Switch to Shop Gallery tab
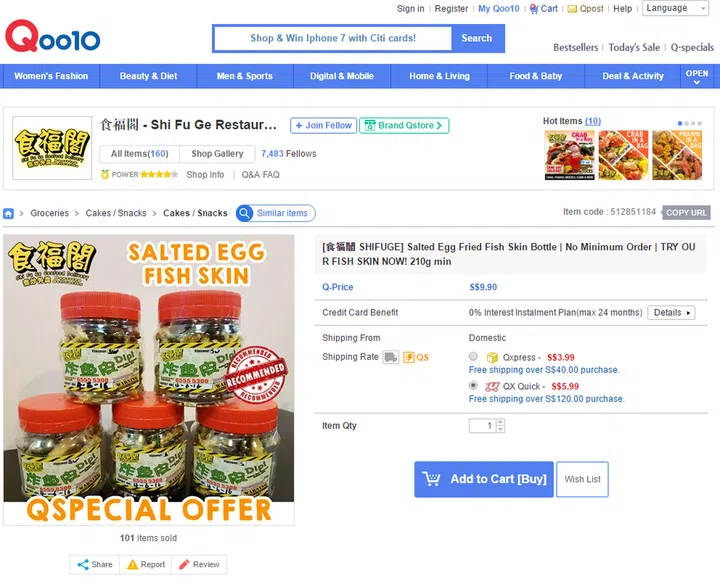 coord(217,154)
